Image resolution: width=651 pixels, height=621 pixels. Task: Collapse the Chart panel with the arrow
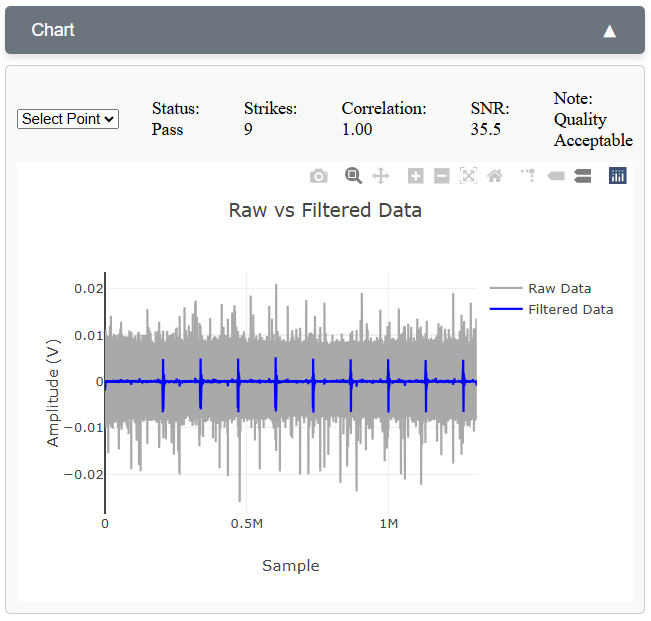coord(609,31)
